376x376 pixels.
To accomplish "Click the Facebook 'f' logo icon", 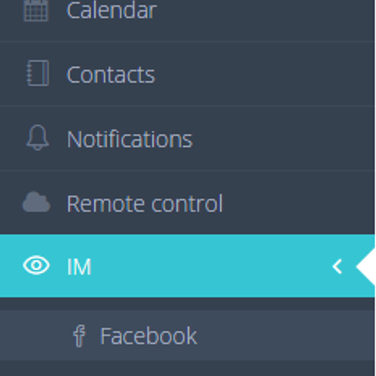I will (x=79, y=336).
